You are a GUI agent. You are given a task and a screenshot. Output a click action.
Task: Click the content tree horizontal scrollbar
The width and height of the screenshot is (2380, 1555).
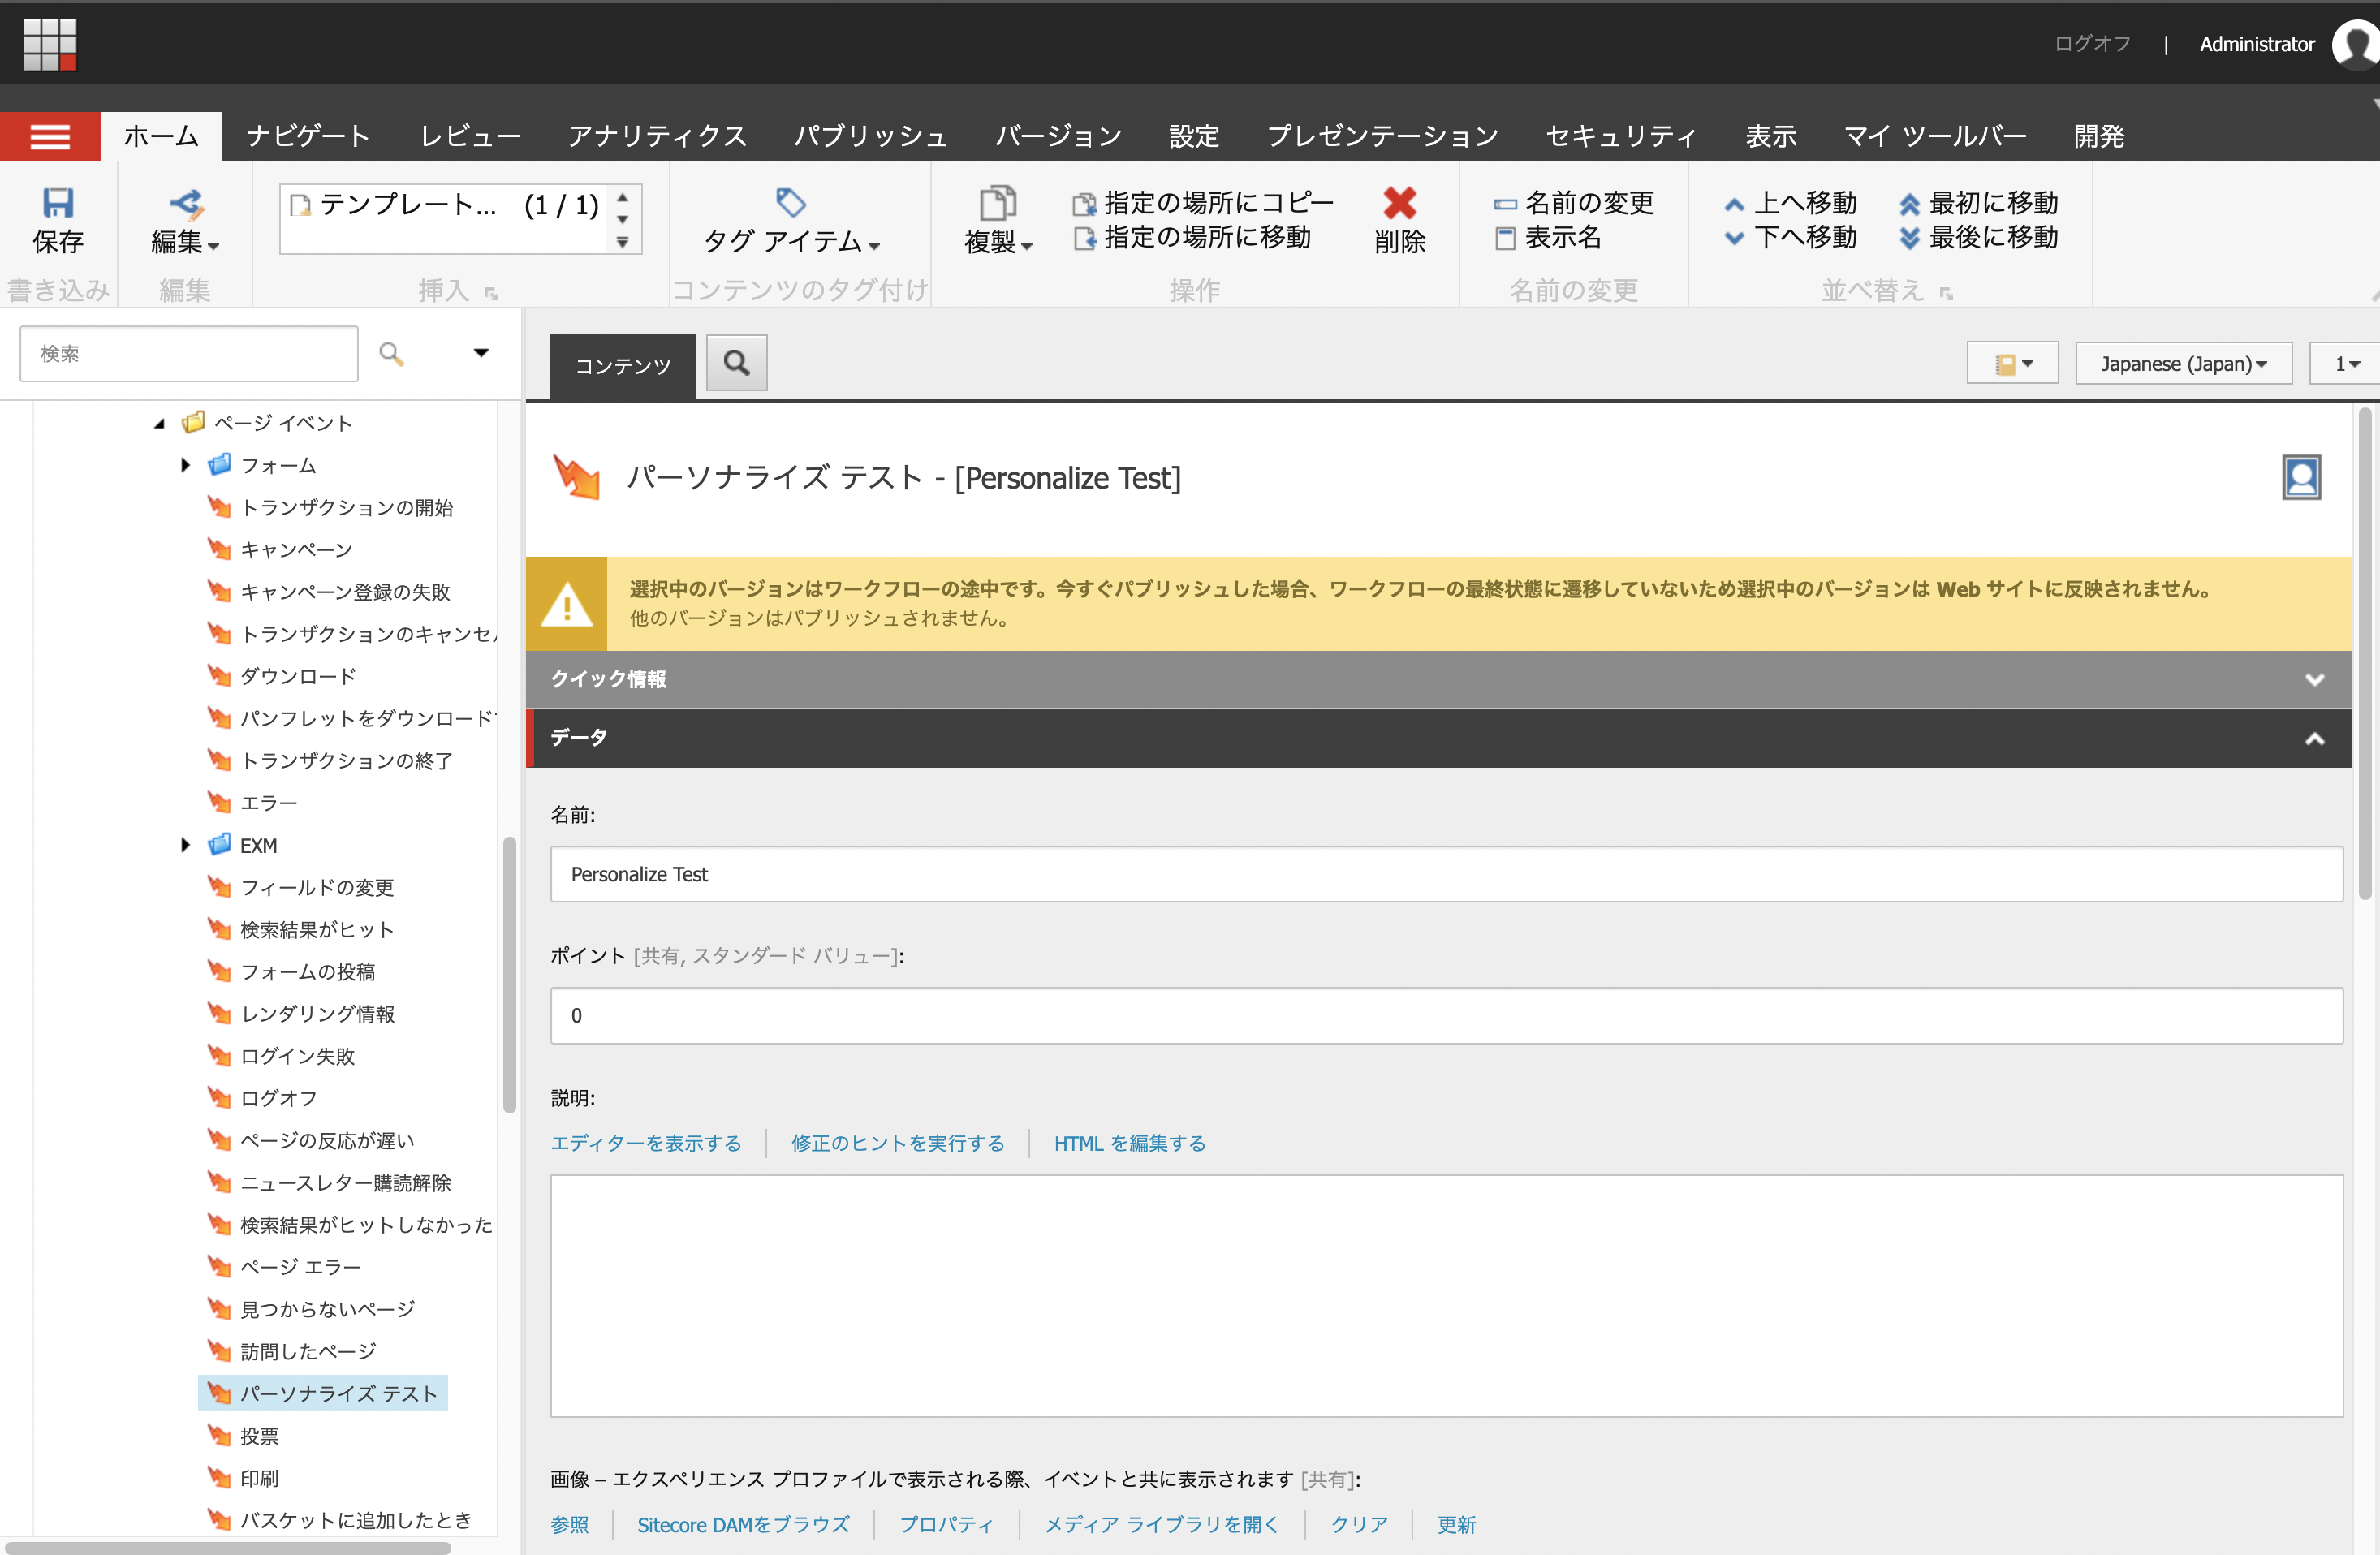(x=228, y=1547)
